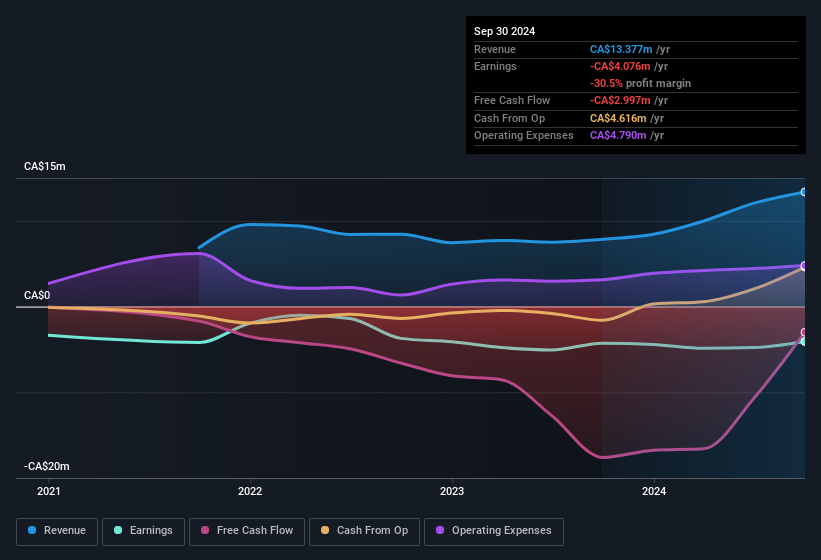Toggle the Revenue legend button
821x560 pixels.
57,531
